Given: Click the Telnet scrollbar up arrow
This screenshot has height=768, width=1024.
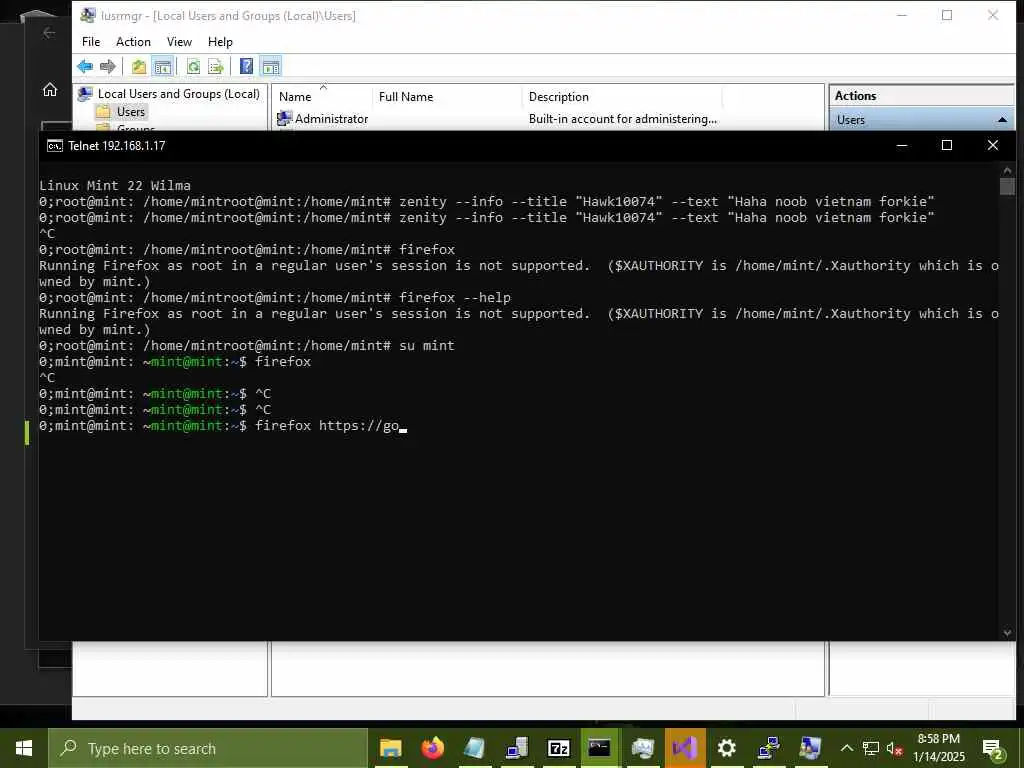Looking at the screenshot, I should point(1006,170).
